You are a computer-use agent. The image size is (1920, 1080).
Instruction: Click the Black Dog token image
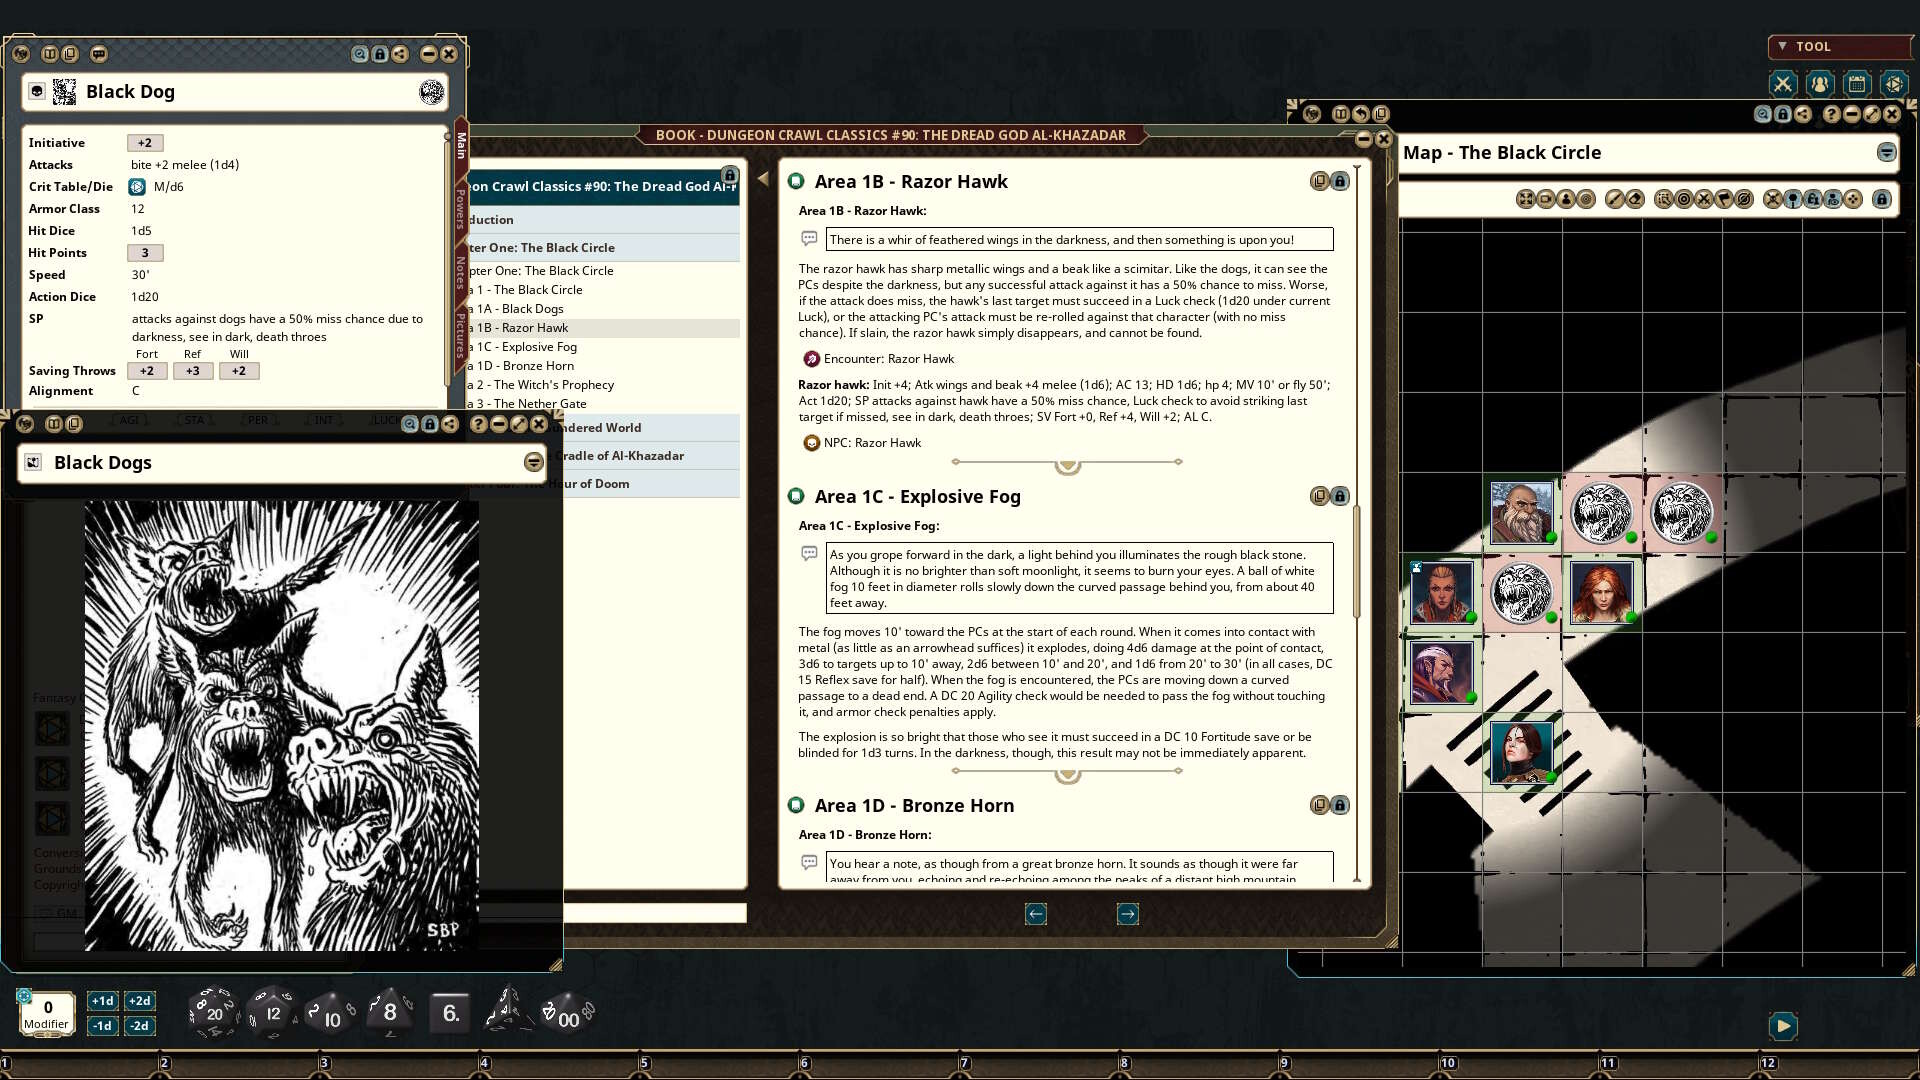(431, 92)
